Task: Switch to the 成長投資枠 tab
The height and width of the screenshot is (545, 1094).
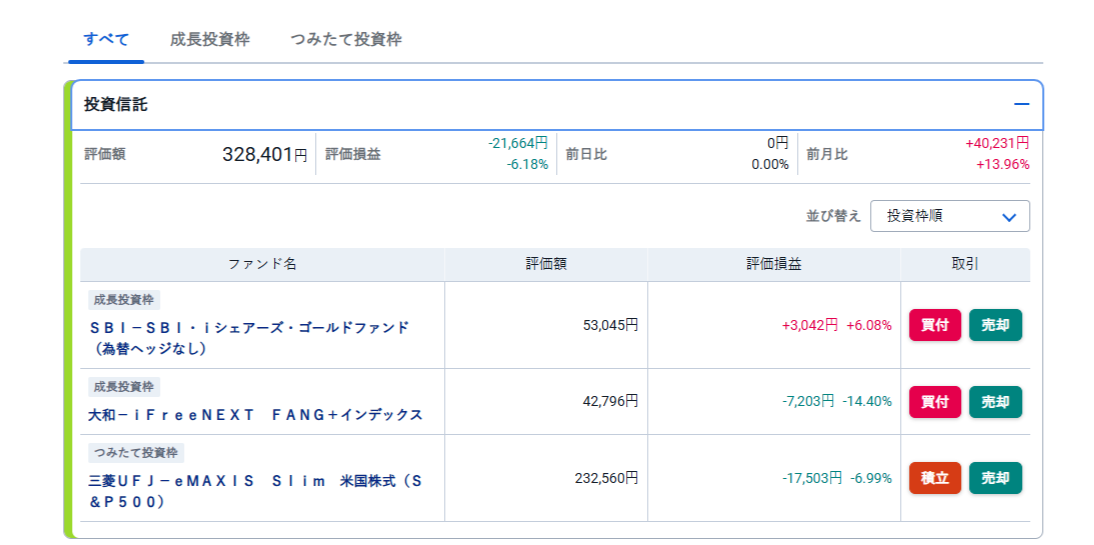Action: 209,40
